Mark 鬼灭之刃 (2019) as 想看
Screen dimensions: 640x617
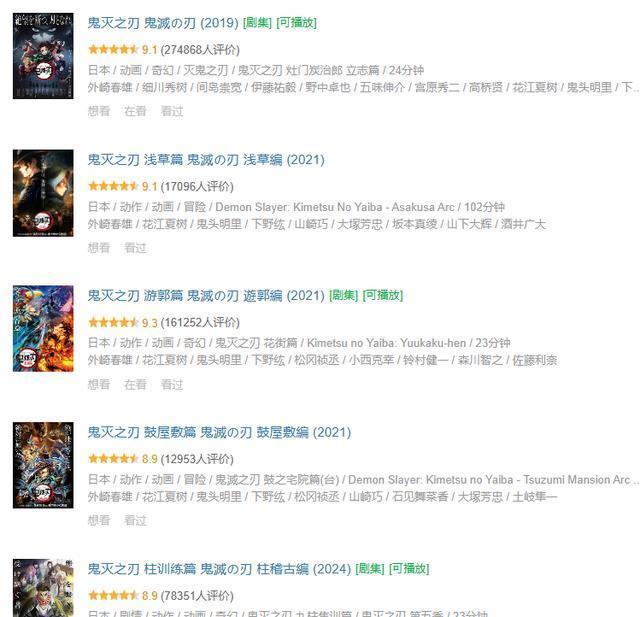pos(99,111)
